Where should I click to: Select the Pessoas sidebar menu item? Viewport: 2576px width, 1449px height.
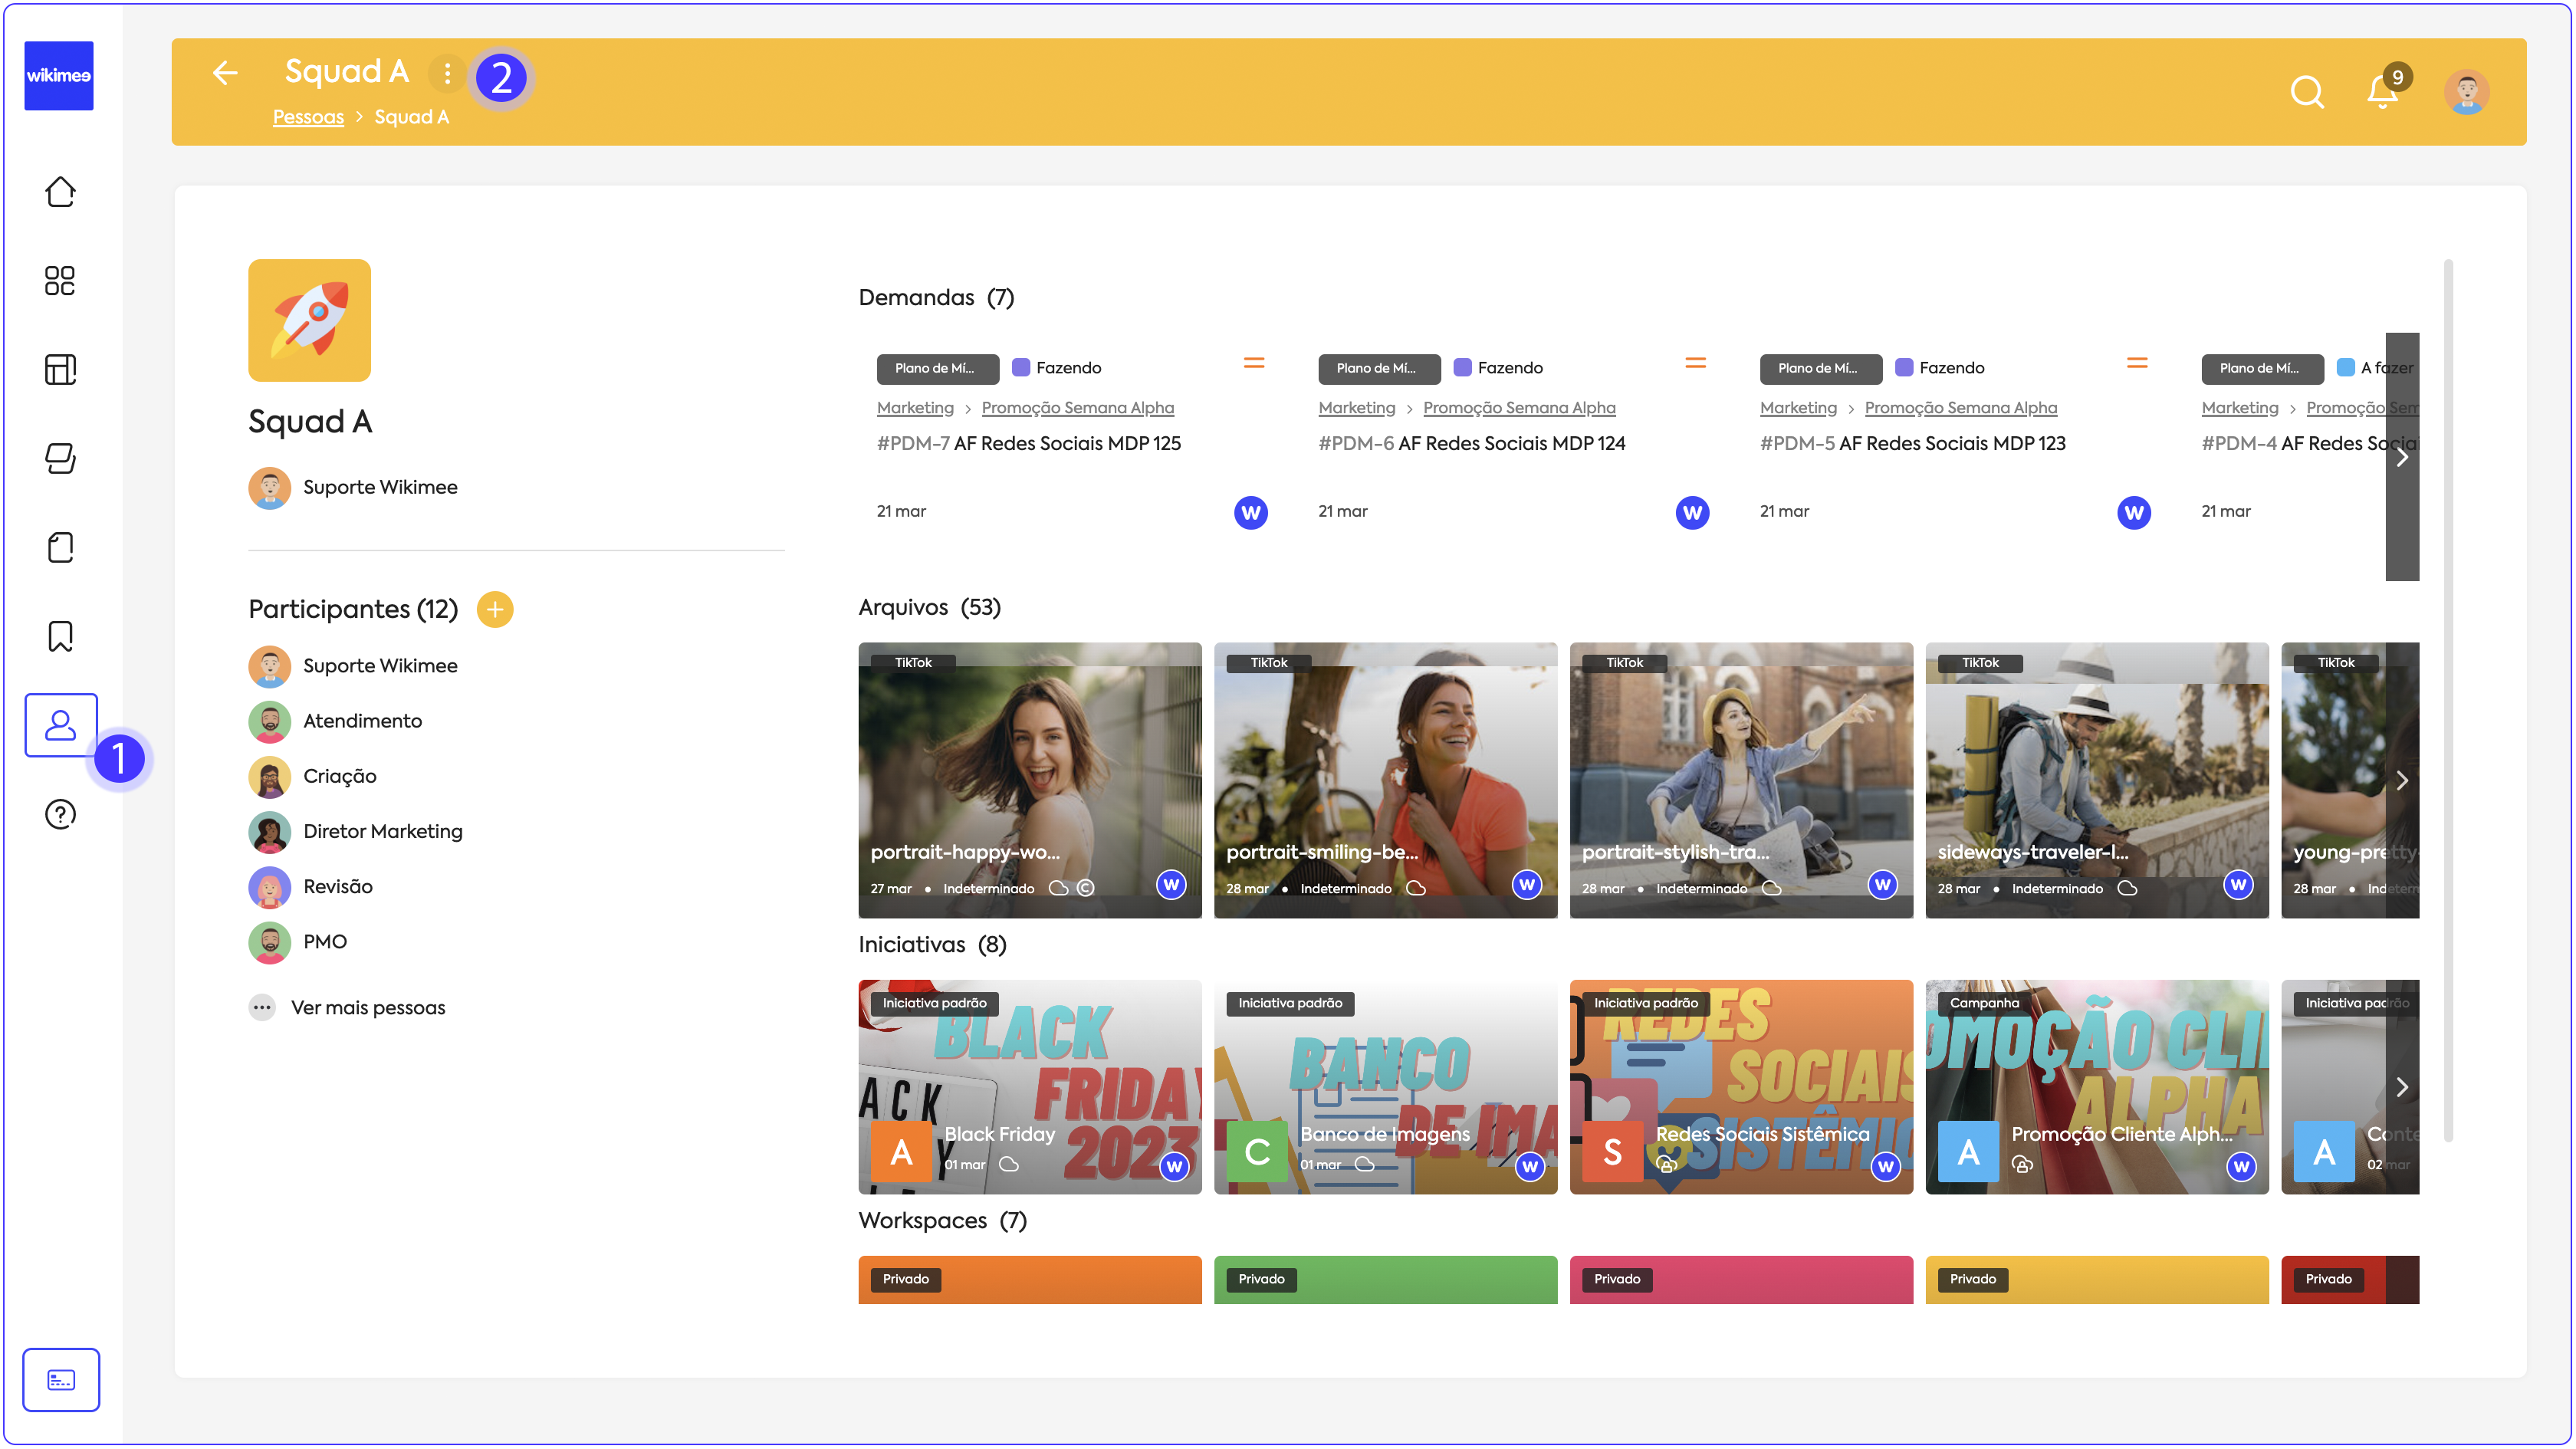pos(60,725)
